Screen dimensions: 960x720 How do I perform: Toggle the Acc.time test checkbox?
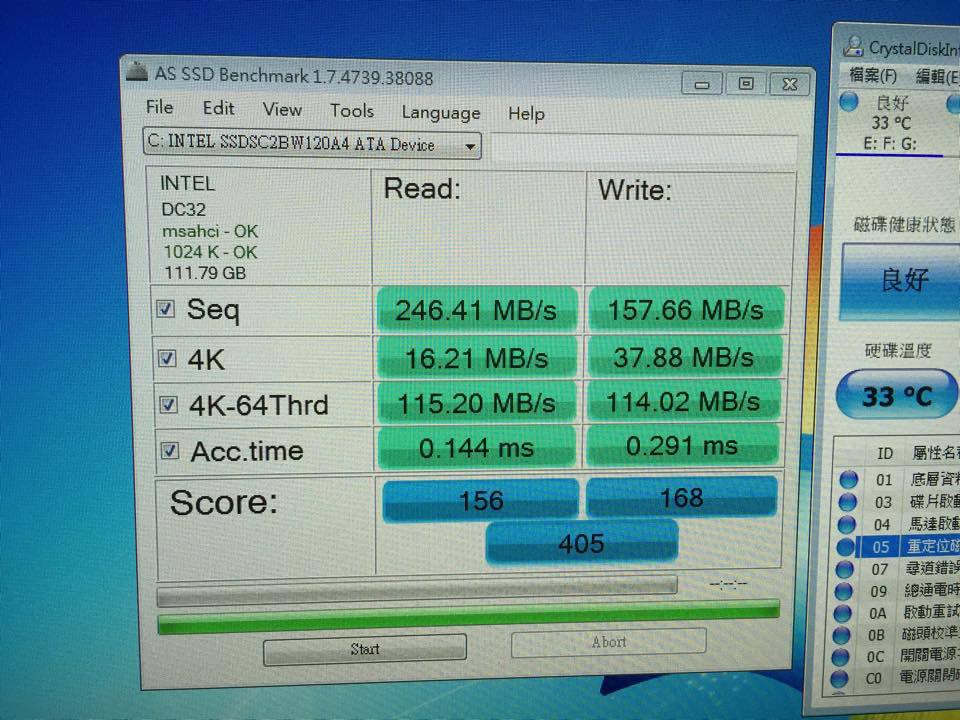click(170, 451)
